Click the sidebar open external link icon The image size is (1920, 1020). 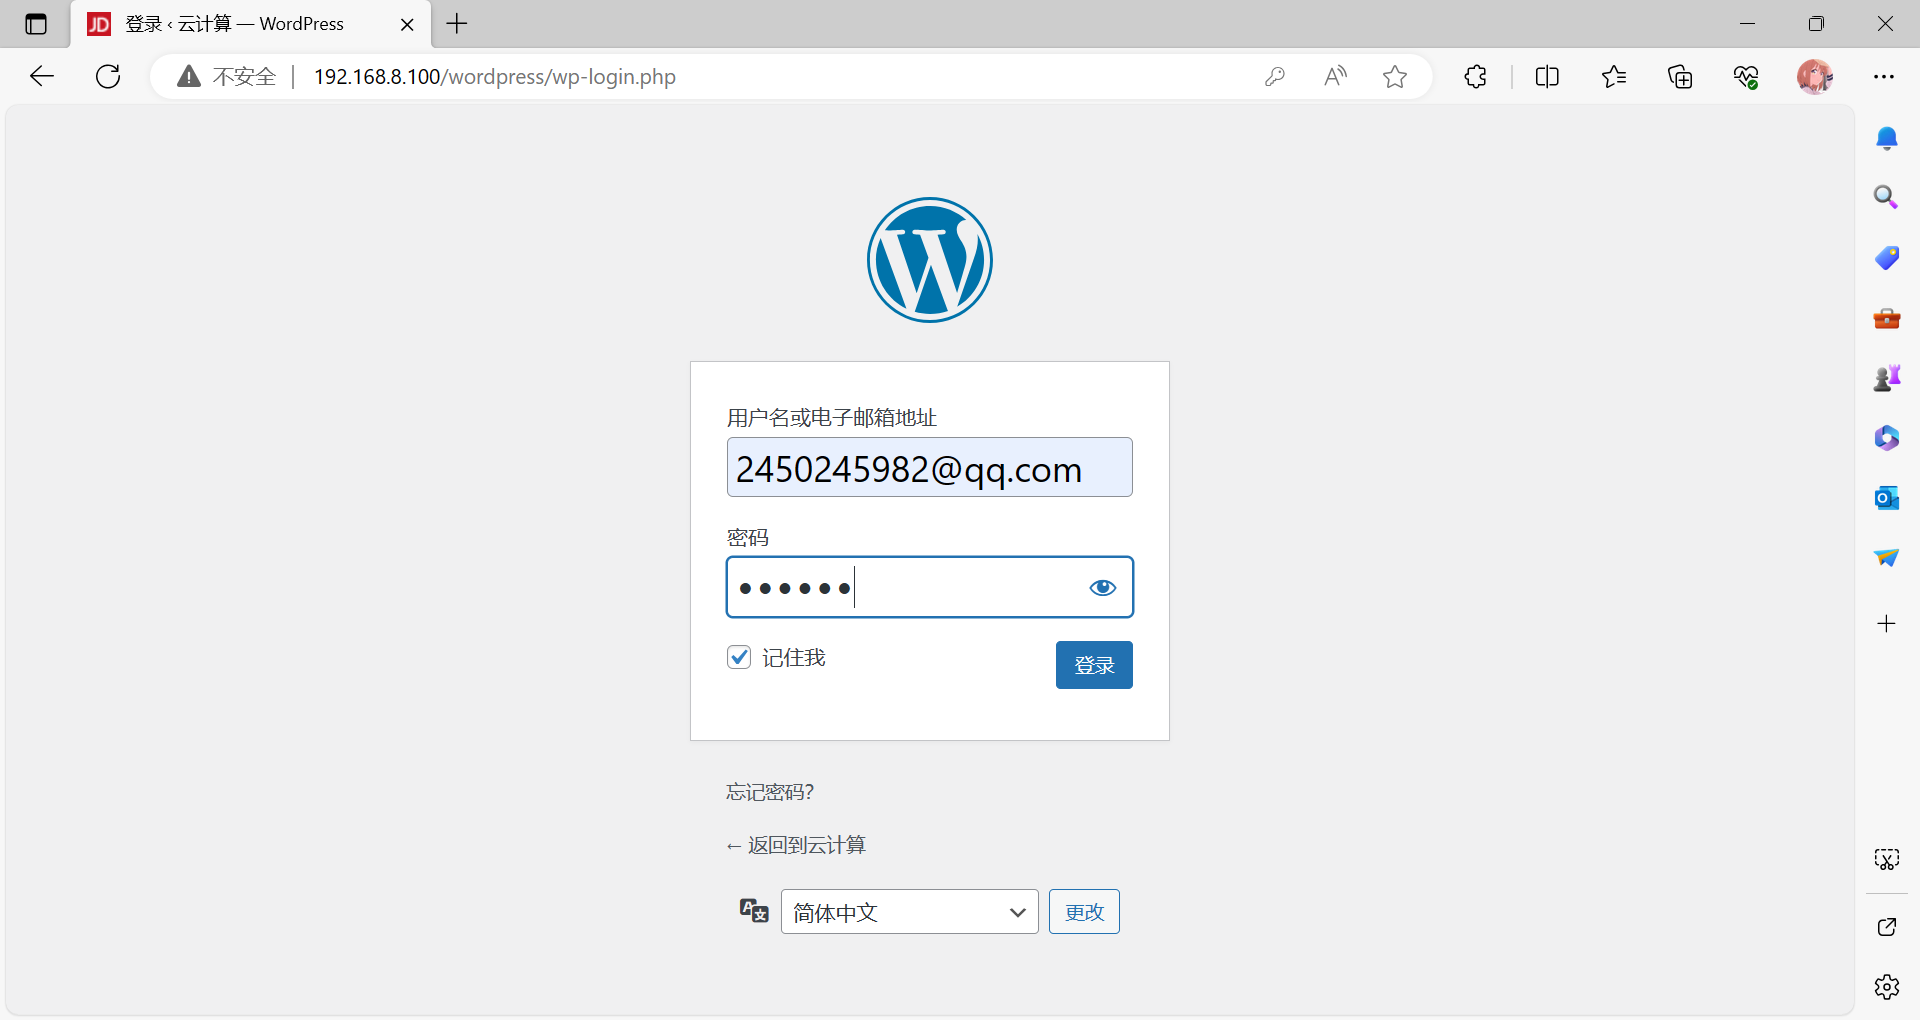[x=1887, y=927]
